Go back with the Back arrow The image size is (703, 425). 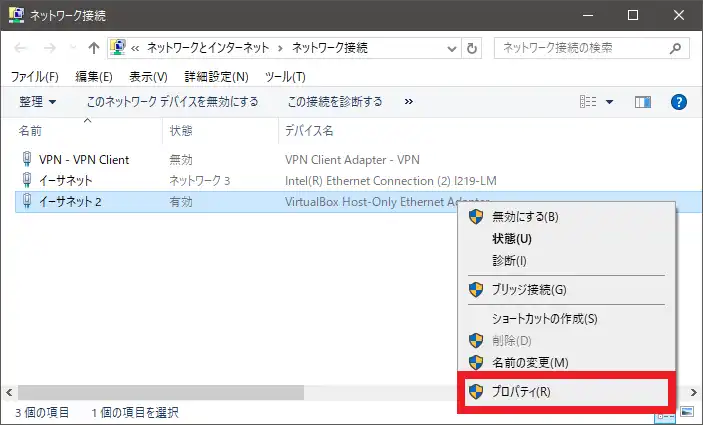click(21, 48)
